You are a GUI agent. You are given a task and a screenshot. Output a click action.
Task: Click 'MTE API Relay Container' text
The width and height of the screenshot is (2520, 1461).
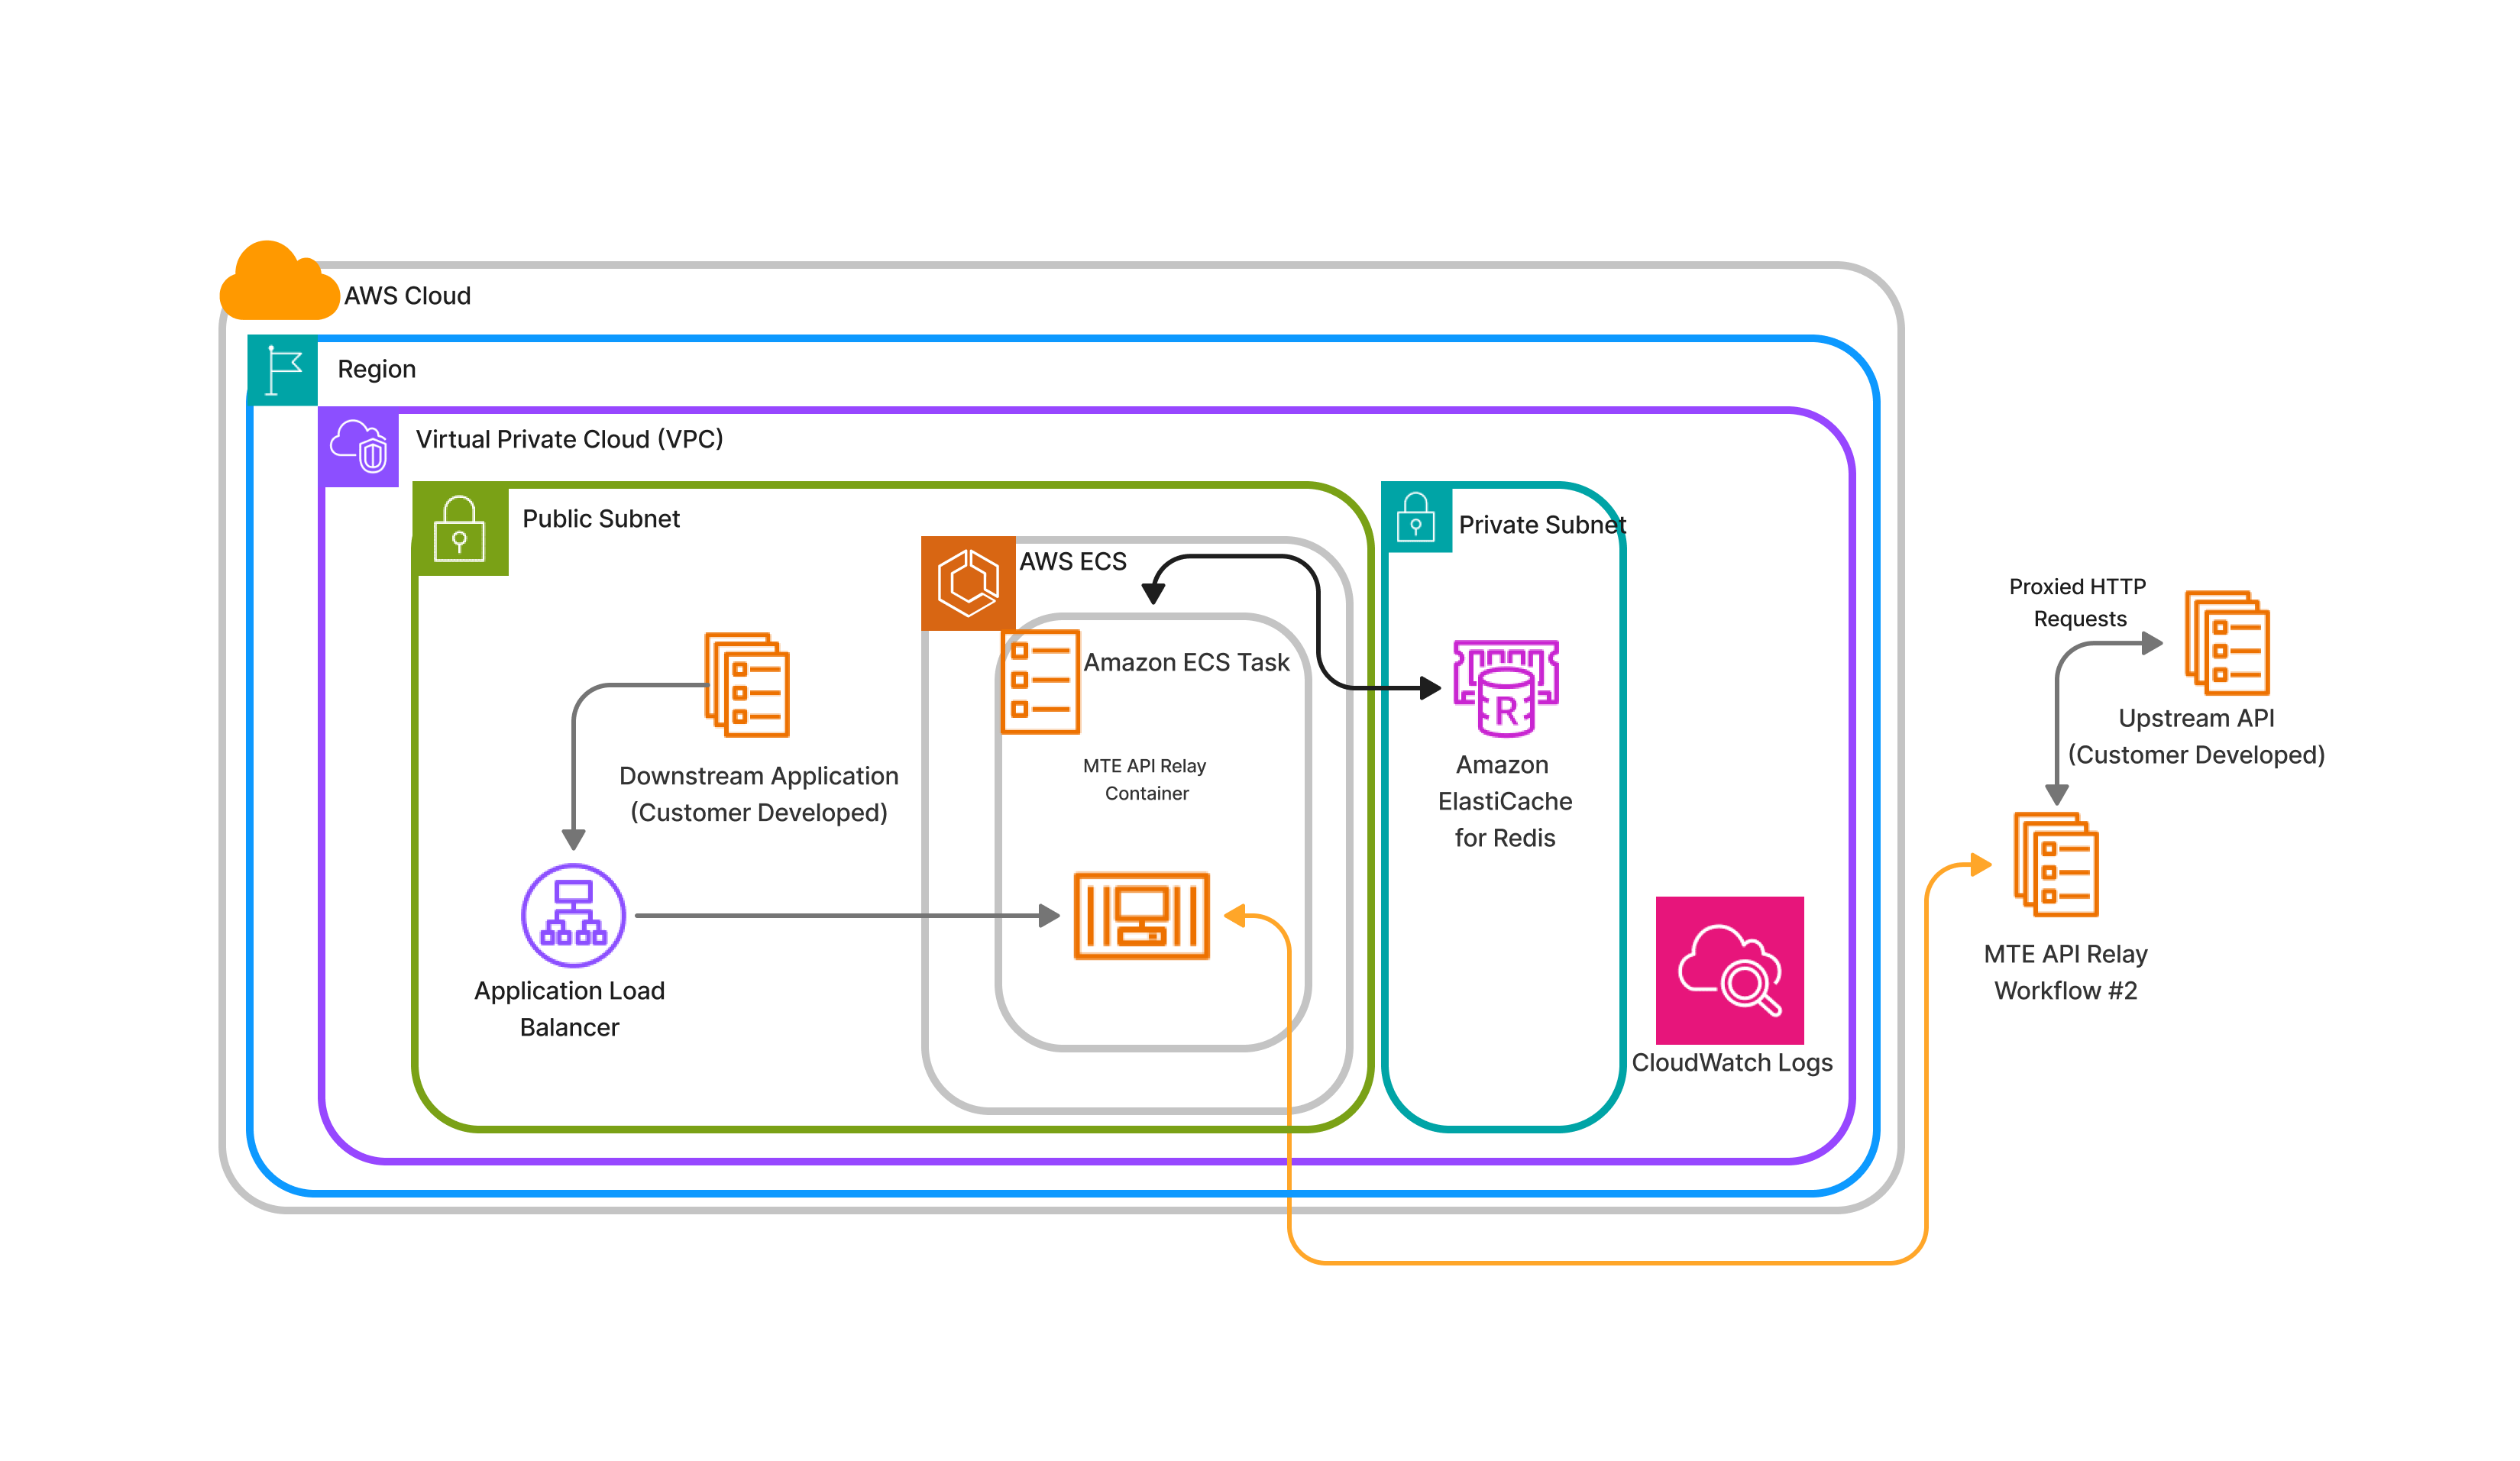click(x=1145, y=779)
